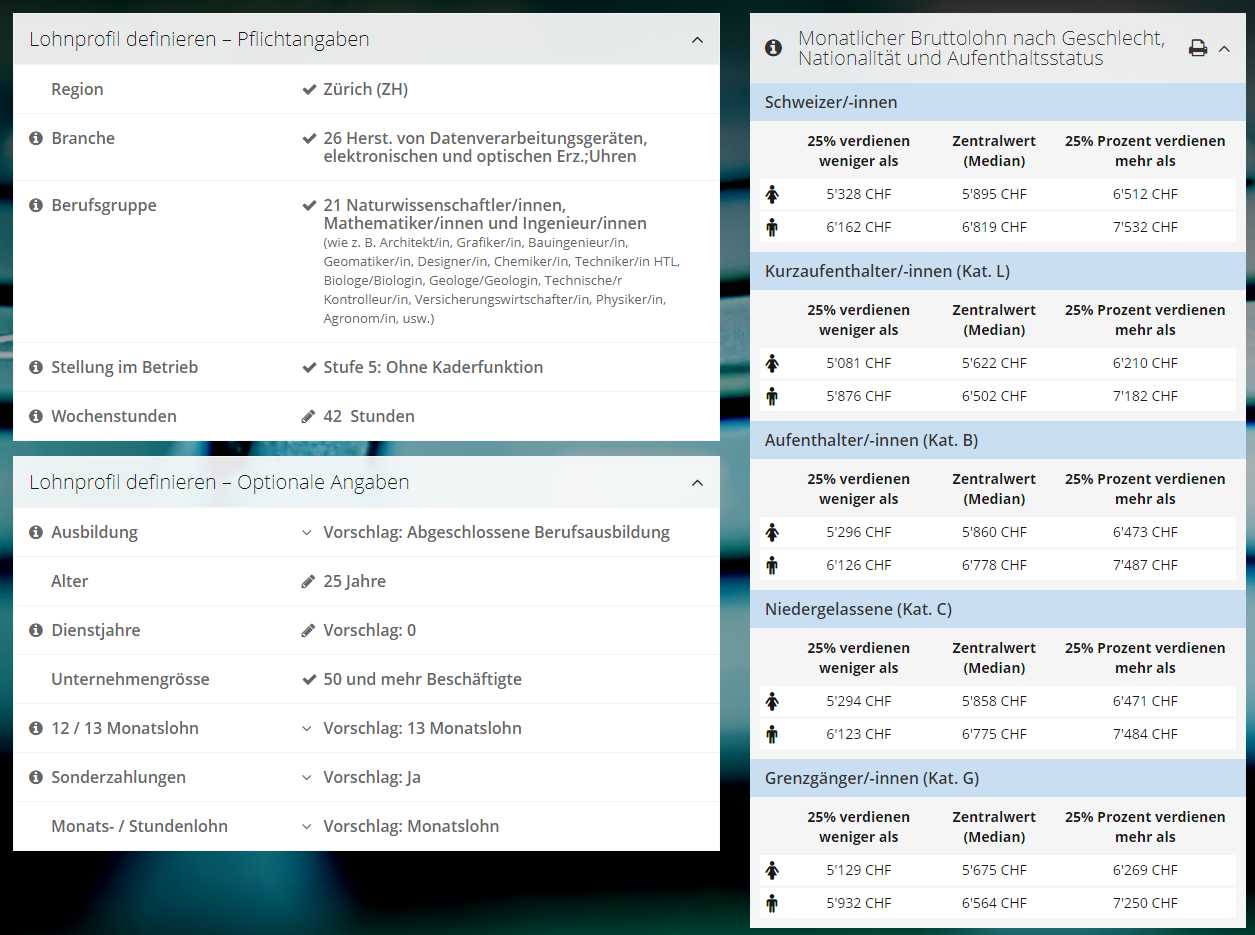Click the info icon next to Berufsgruppe
1255x935 pixels.
[x=36, y=205]
